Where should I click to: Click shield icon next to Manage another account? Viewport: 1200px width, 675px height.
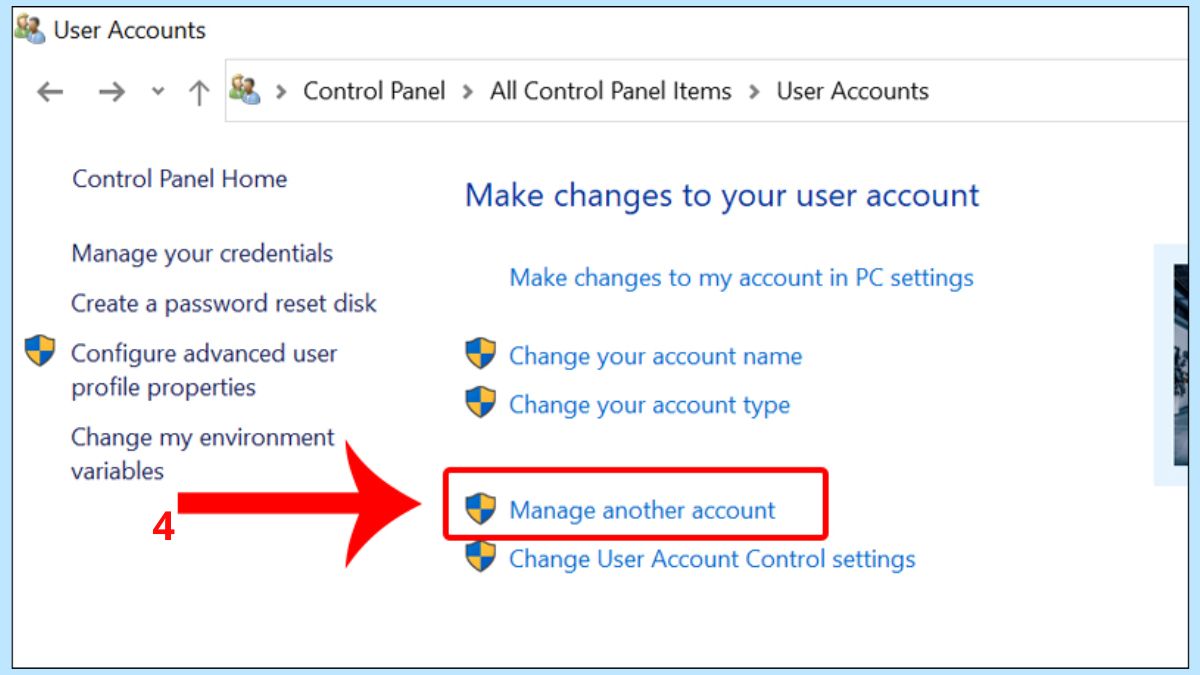[x=481, y=508]
